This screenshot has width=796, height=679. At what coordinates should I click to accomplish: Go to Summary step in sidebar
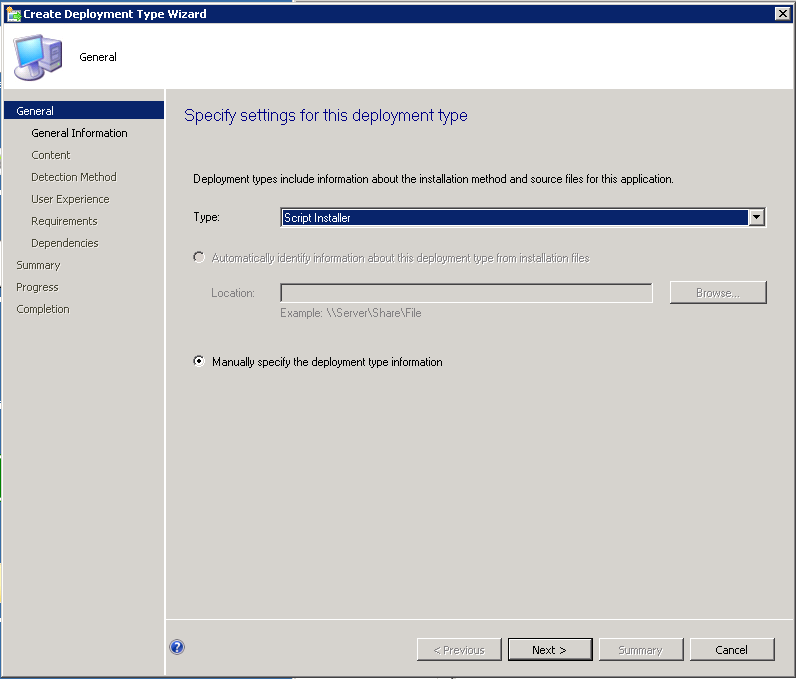(x=38, y=265)
